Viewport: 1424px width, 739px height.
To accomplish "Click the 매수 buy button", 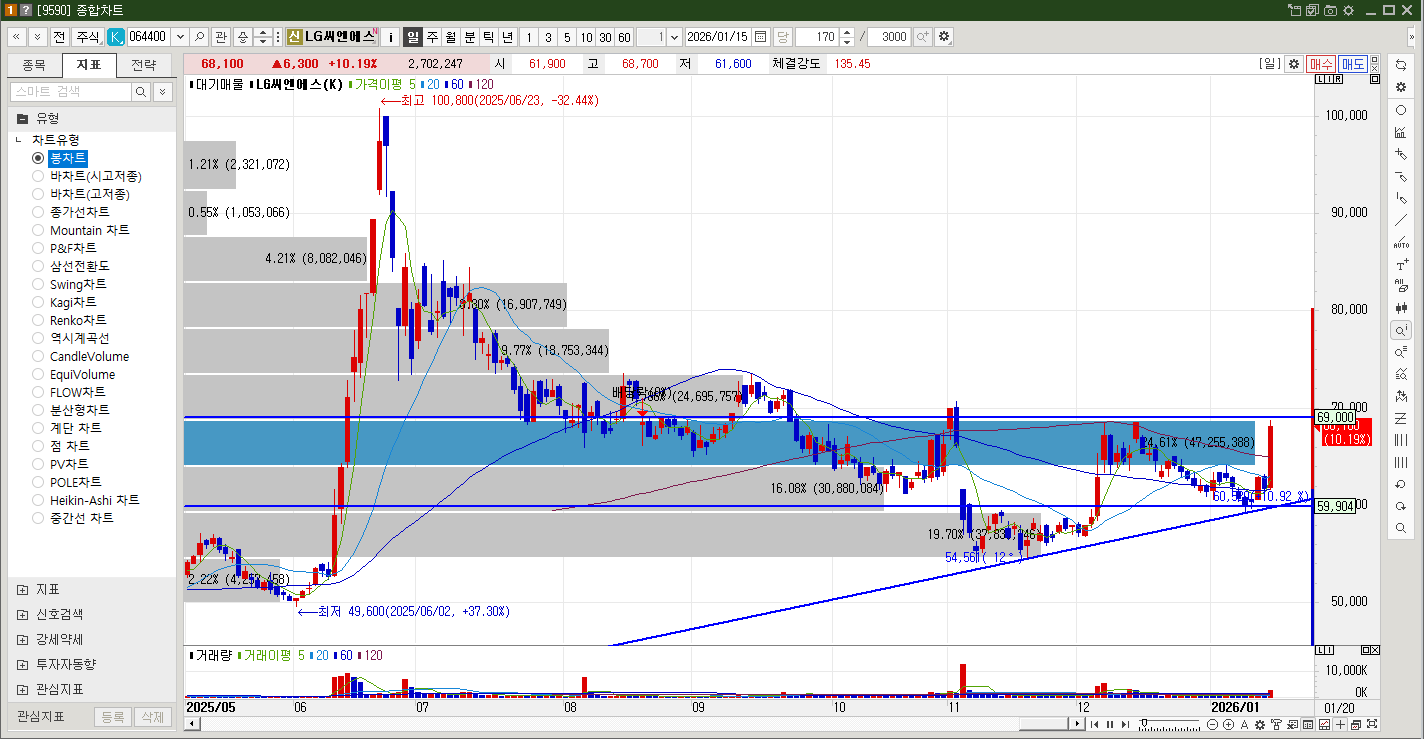I will pos(1321,63).
